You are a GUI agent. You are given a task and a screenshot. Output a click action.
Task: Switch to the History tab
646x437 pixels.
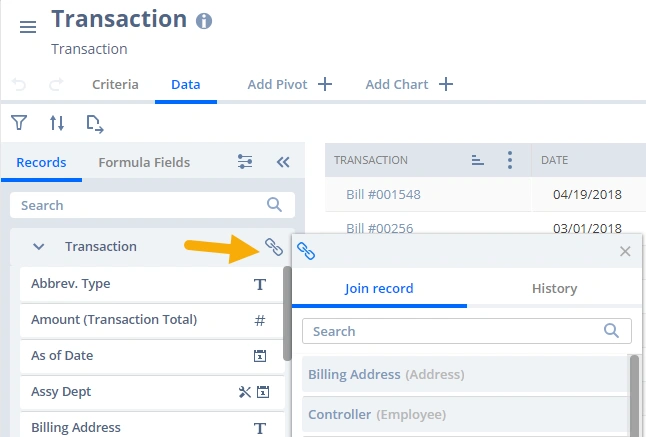coord(554,289)
